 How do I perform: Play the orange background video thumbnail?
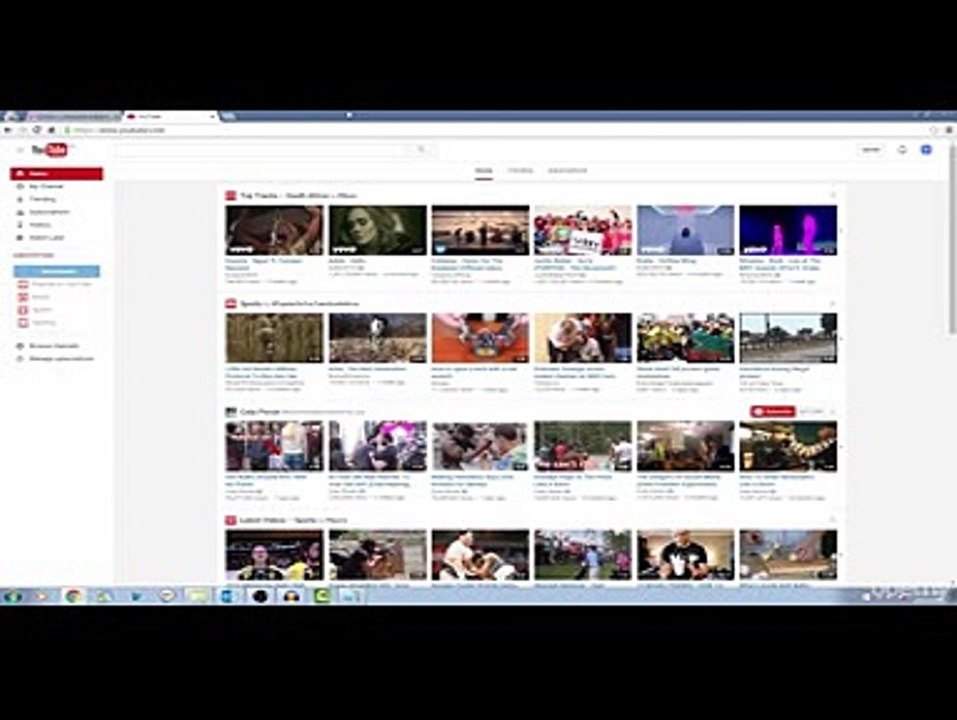(480, 338)
